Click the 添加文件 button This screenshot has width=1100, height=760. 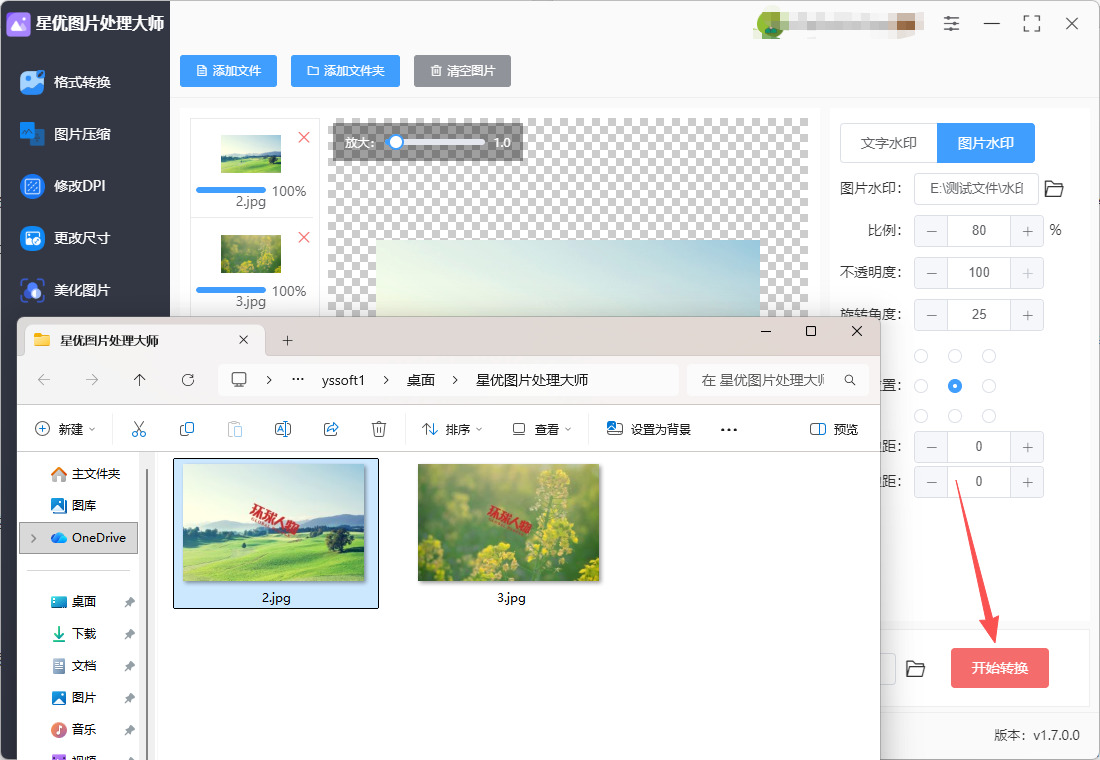228,71
